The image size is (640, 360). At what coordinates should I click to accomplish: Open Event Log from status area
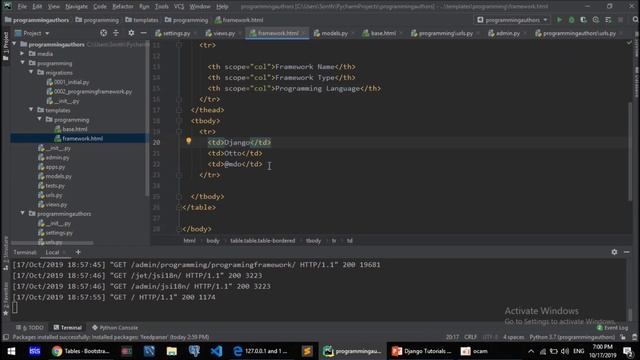point(612,328)
